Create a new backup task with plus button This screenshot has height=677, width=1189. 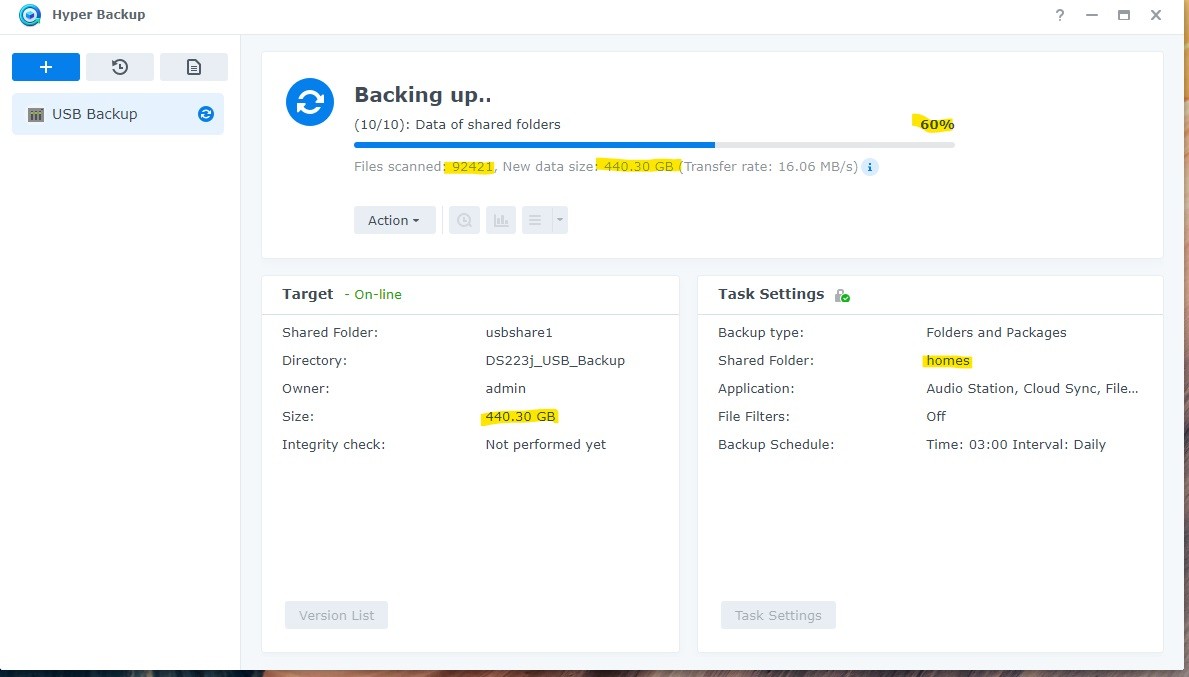(45, 66)
